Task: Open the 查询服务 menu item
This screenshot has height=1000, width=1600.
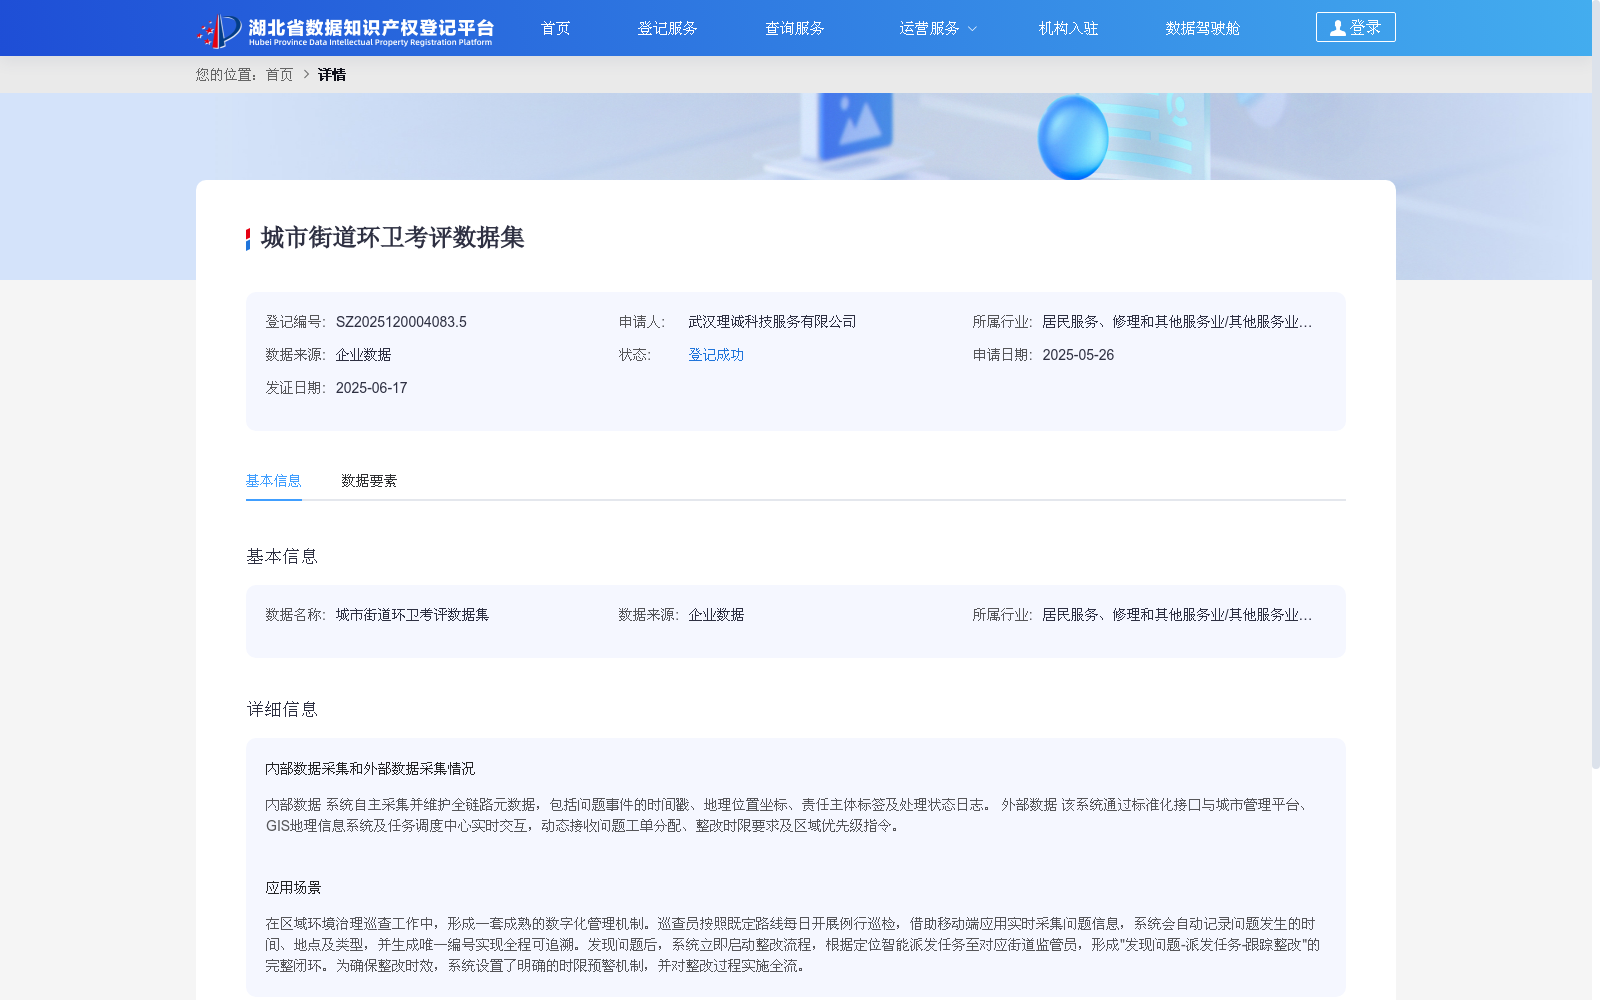Action: pyautogui.click(x=794, y=28)
